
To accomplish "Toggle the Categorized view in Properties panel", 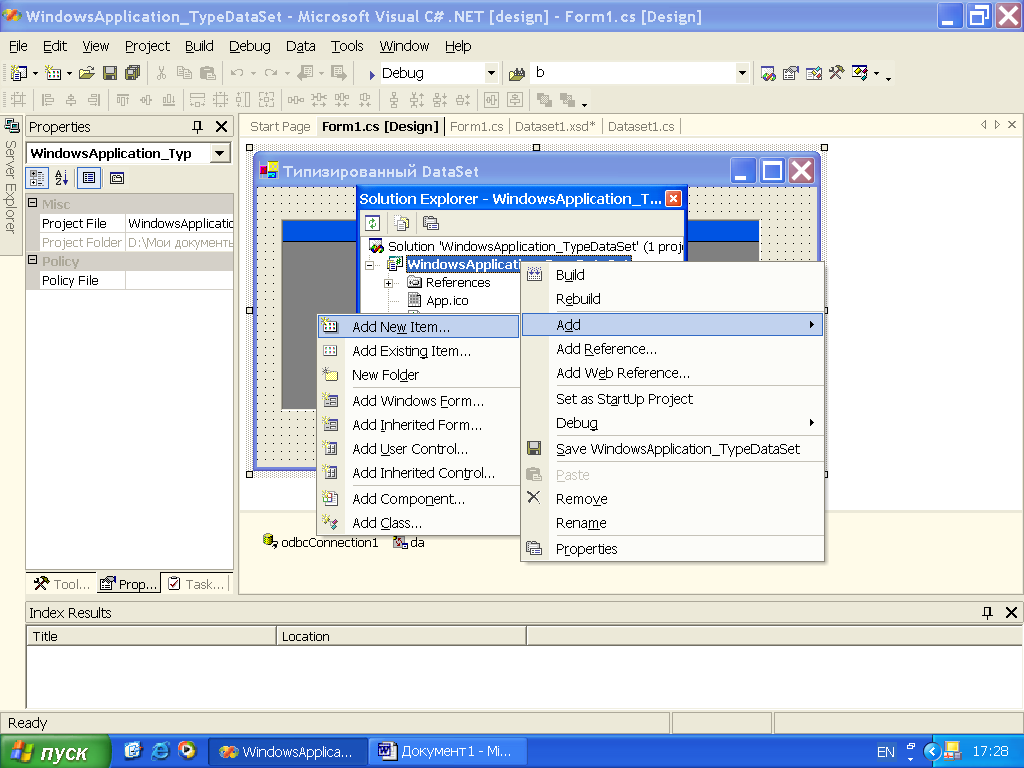I will coord(37,178).
